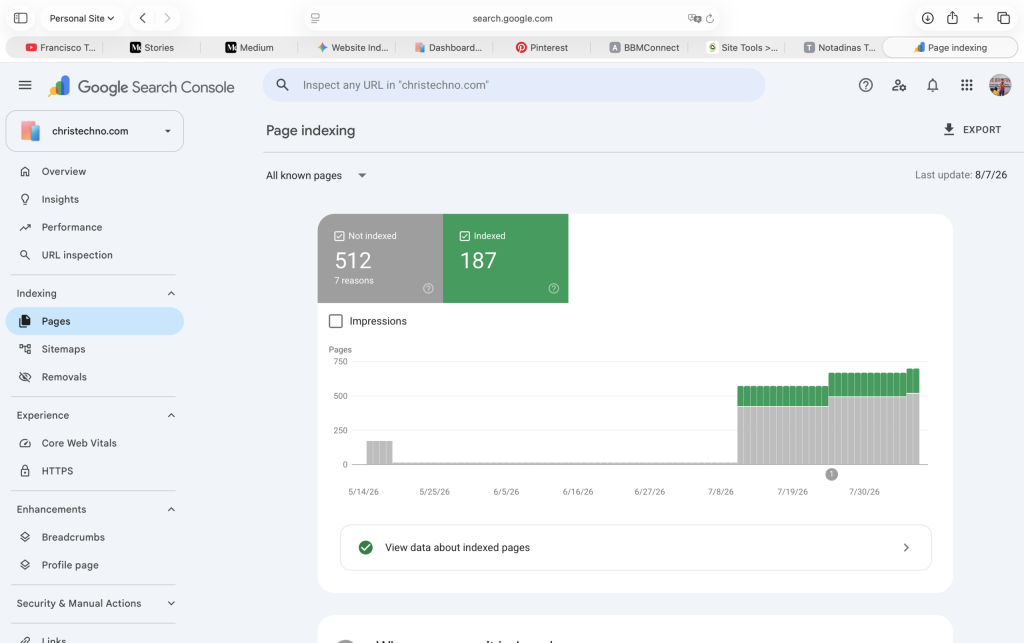Click the reader page icon in address bar

(x=315, y=18)
